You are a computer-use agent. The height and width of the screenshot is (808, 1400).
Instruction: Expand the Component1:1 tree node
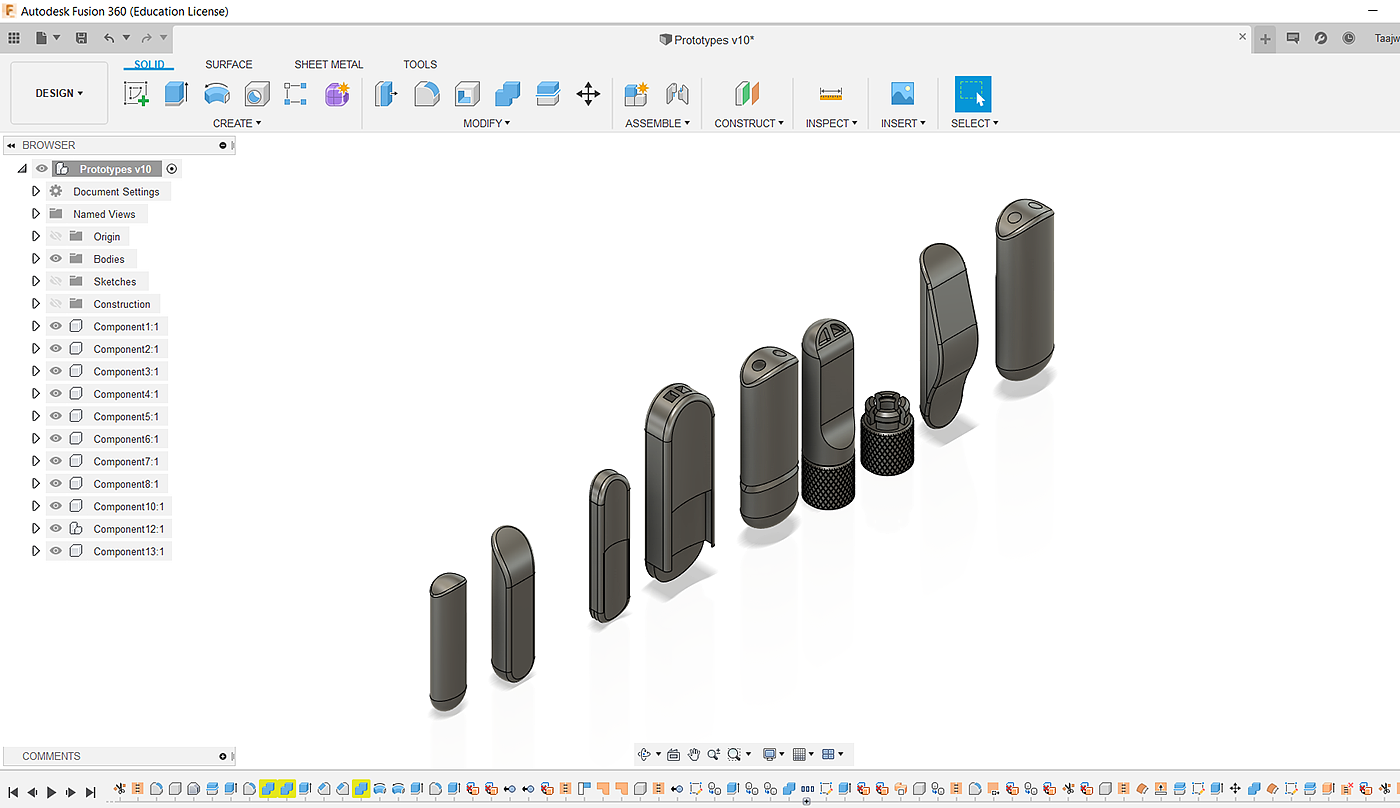tap(36, 326)
